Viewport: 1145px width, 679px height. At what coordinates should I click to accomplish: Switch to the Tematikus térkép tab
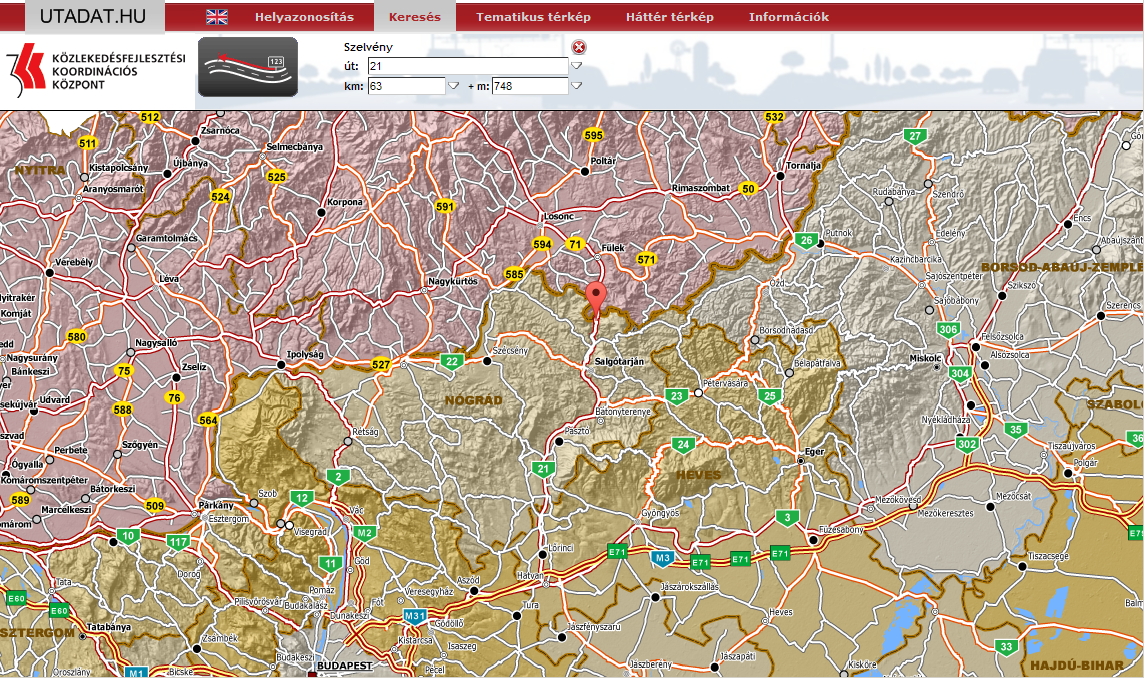533,17
